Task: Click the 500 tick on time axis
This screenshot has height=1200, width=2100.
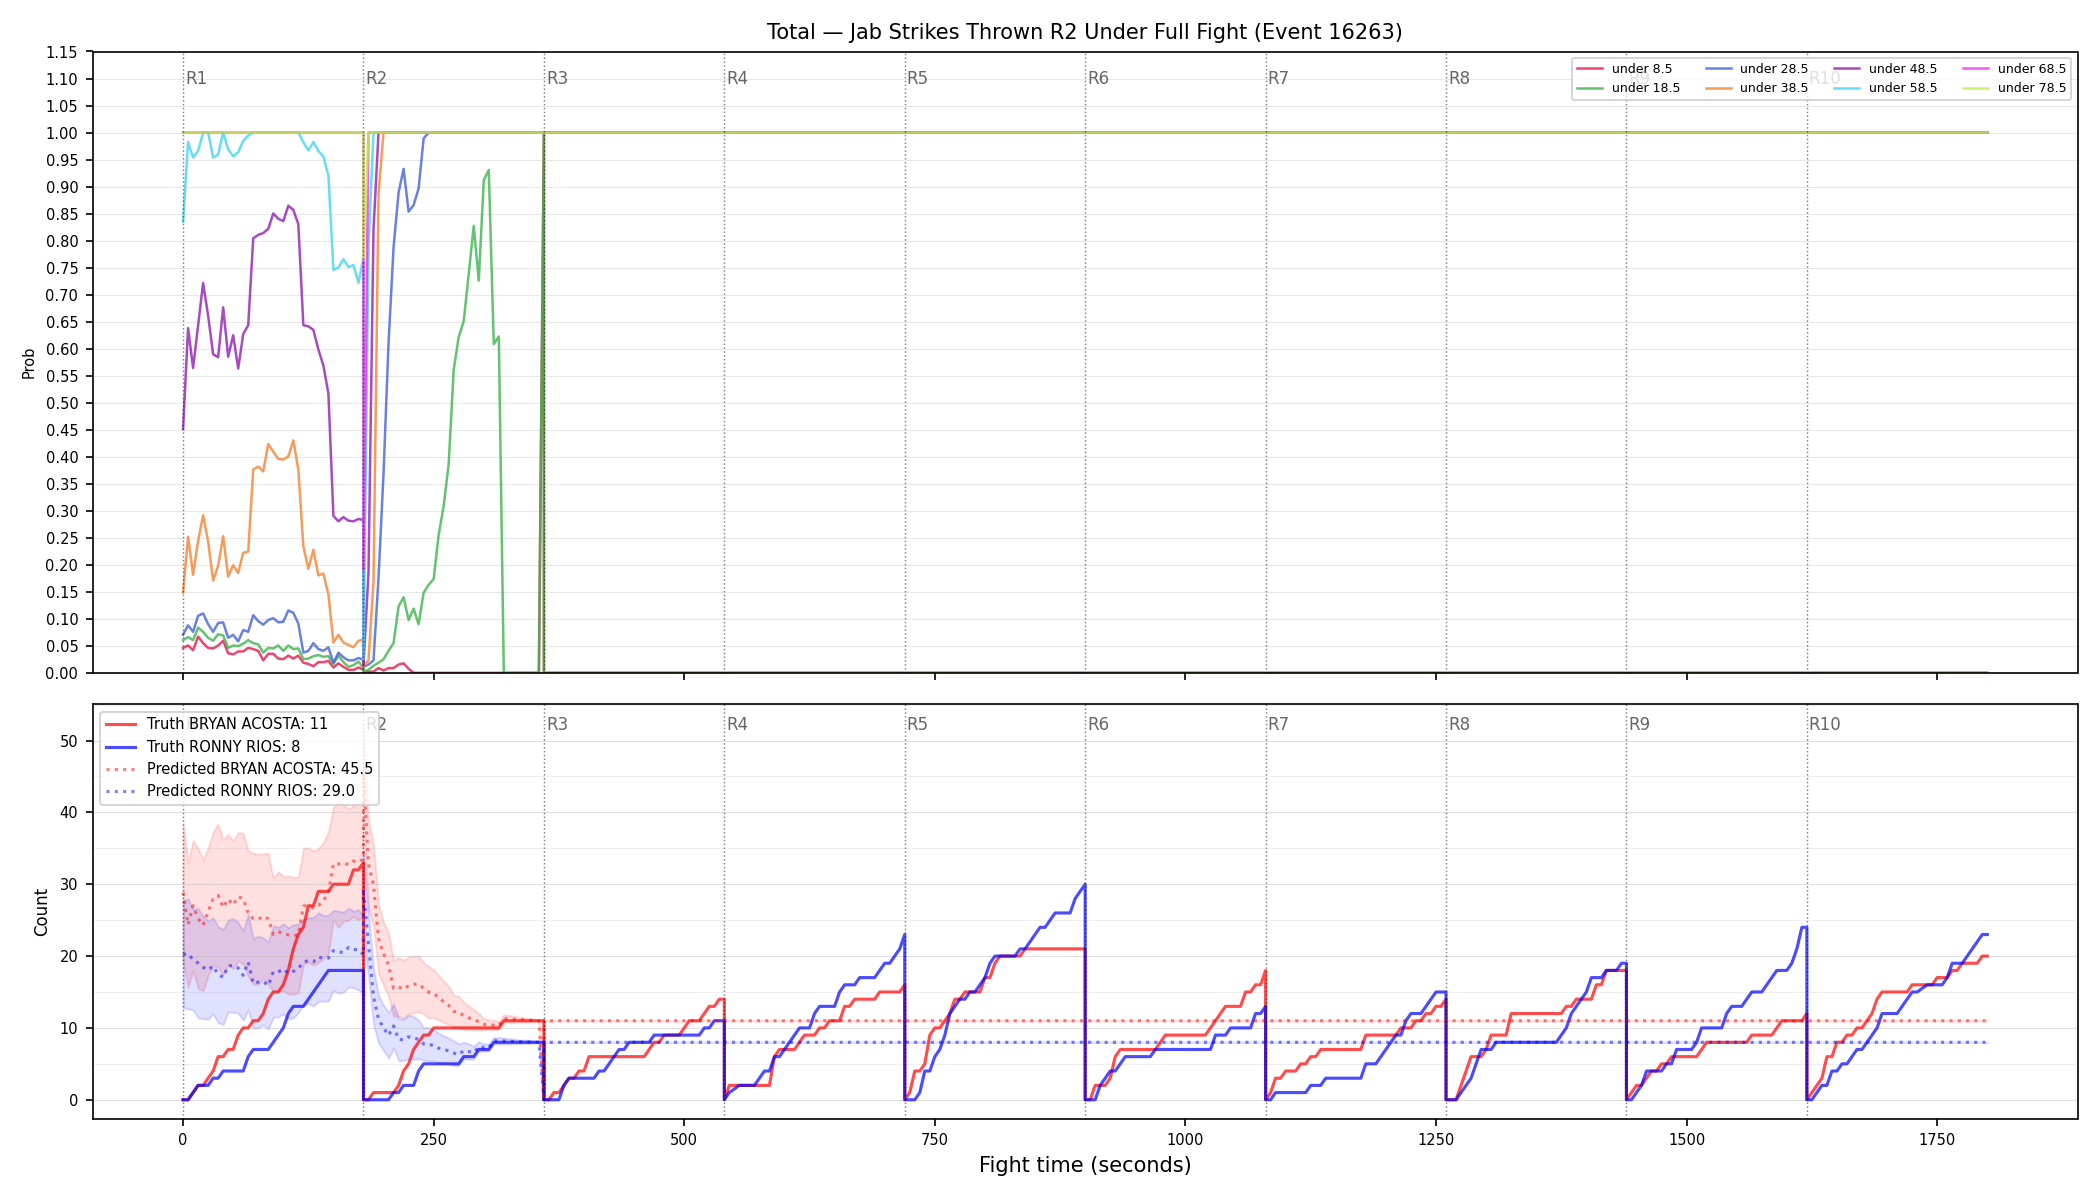Action: coord(684,1139)
